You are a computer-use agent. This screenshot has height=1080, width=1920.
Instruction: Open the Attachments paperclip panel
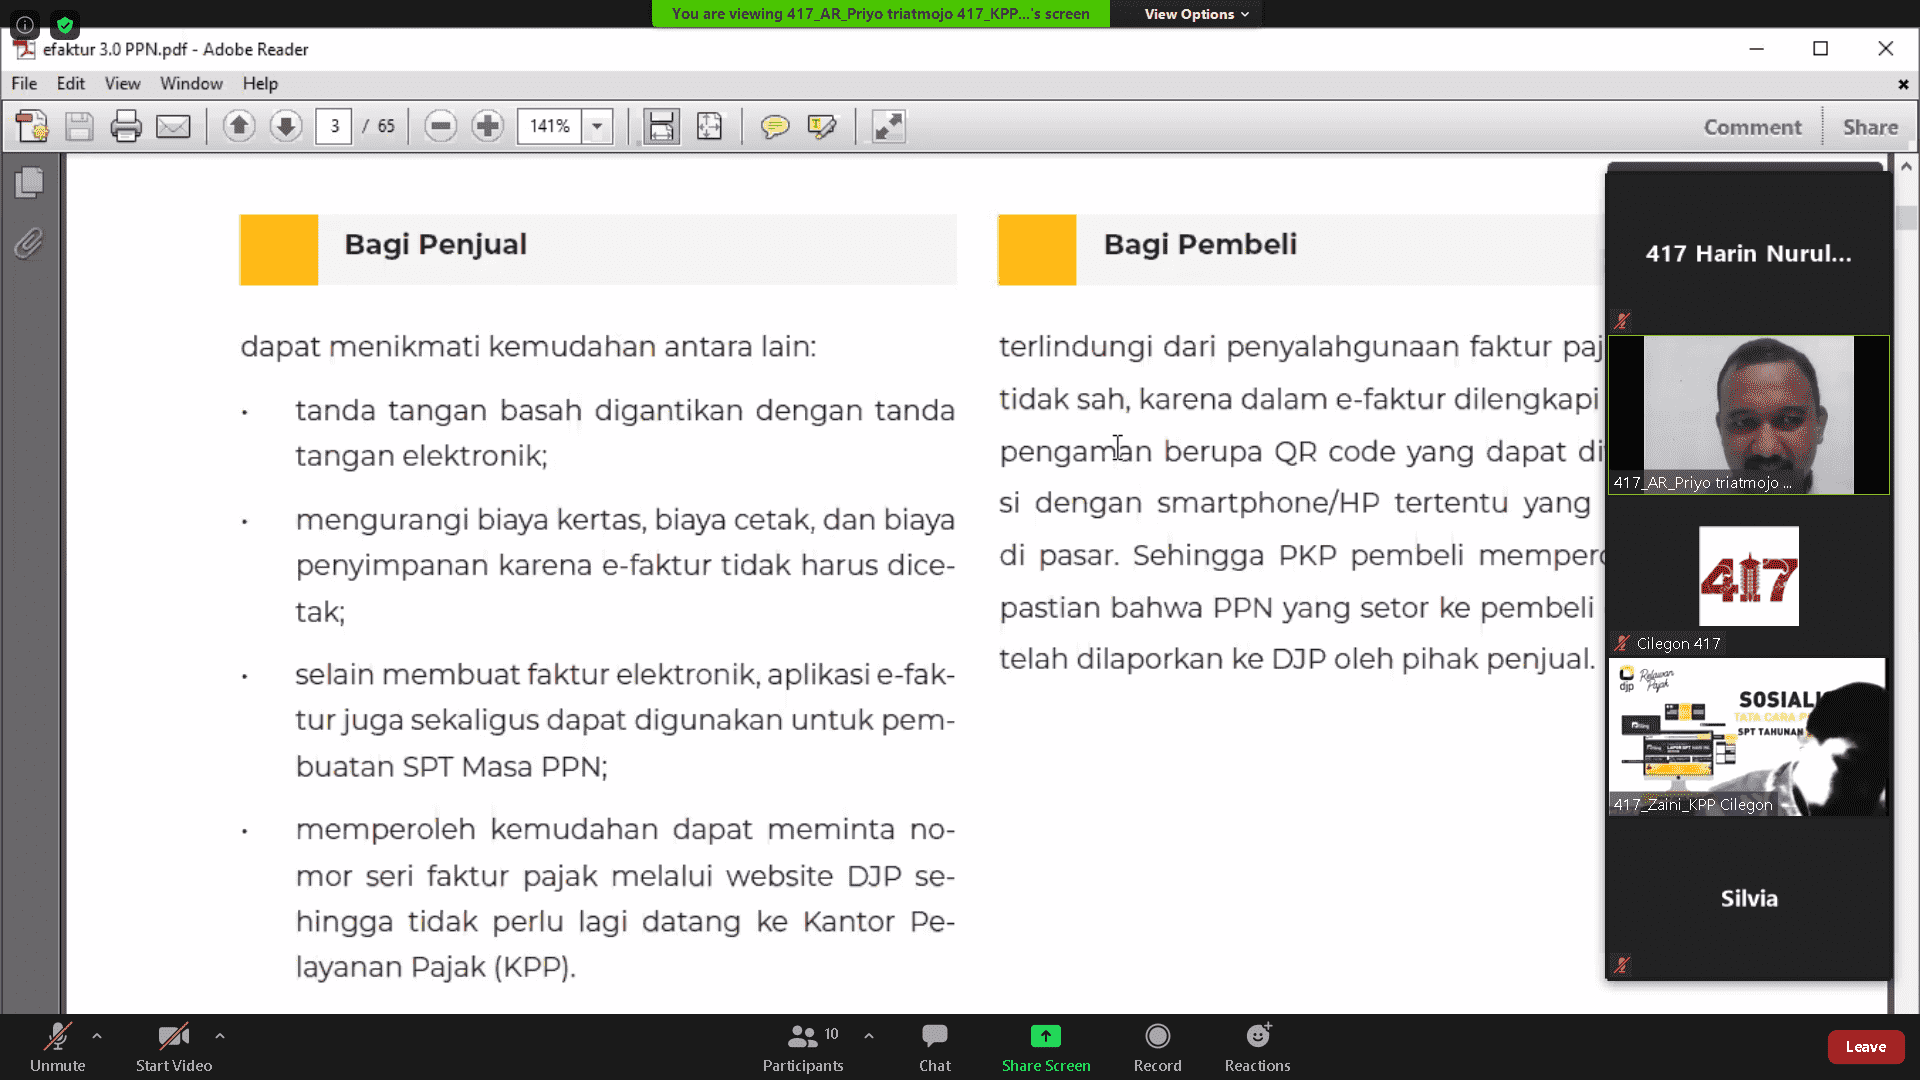29,243
